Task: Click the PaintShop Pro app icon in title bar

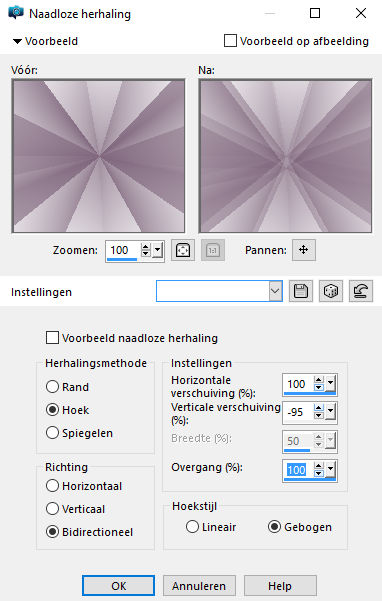Action: pos(16,13)
